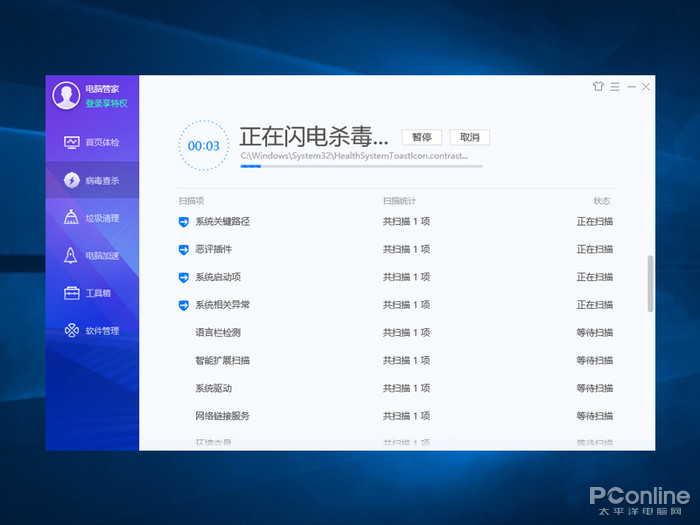Close the 电脑管家 window
Screen dimensions: 700x525
tap(646, 87)
